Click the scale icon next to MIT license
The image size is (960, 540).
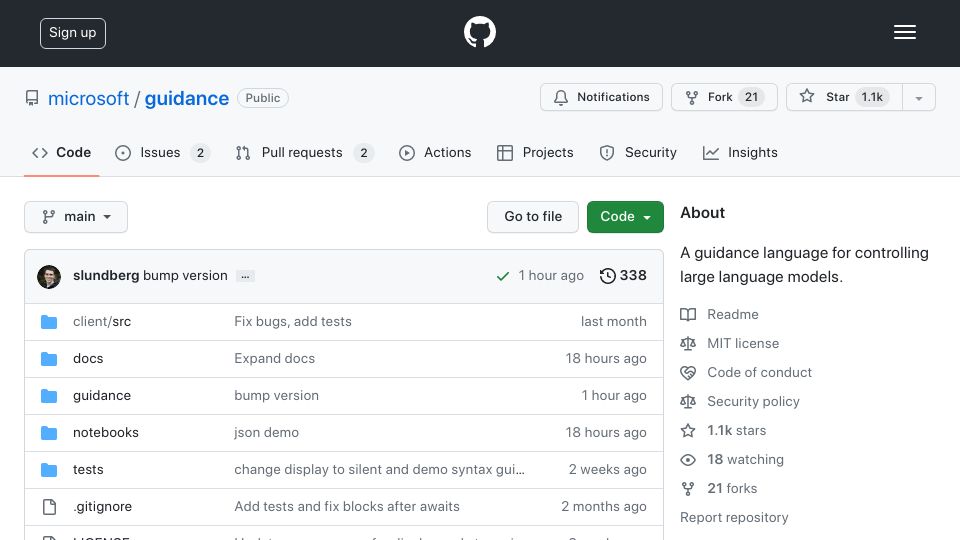(688, 343)
